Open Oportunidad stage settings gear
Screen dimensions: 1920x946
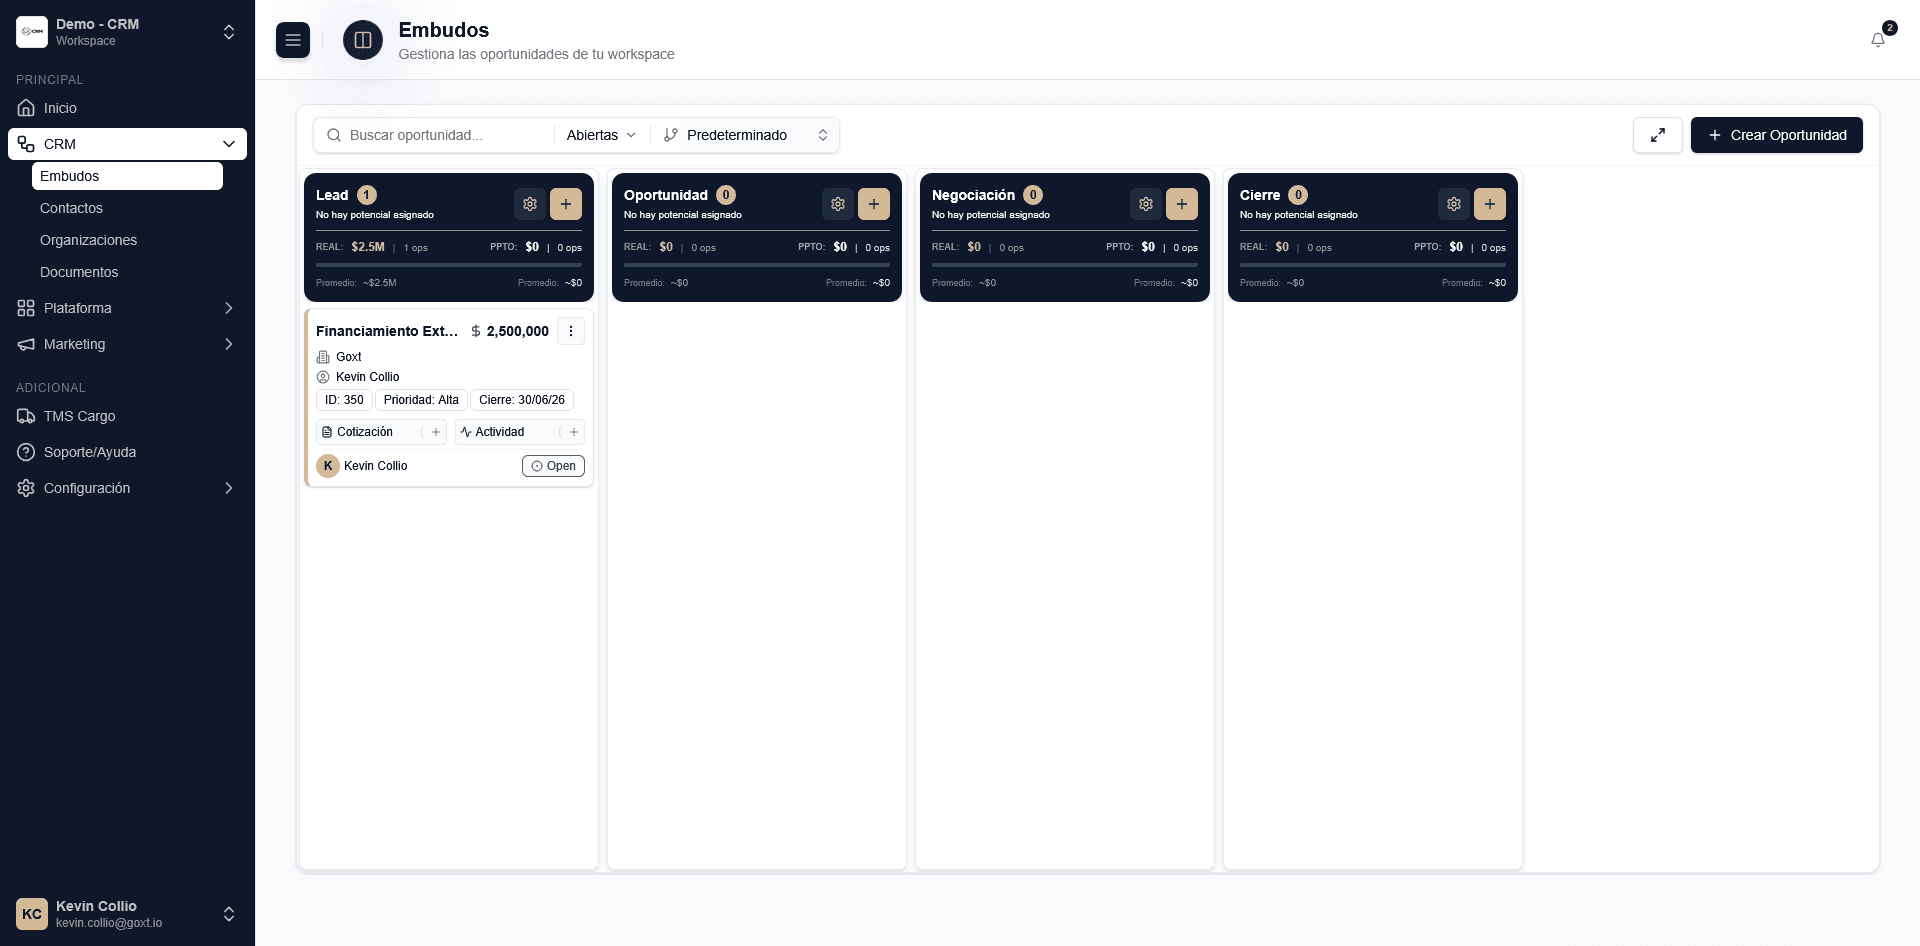click(838, 204)
